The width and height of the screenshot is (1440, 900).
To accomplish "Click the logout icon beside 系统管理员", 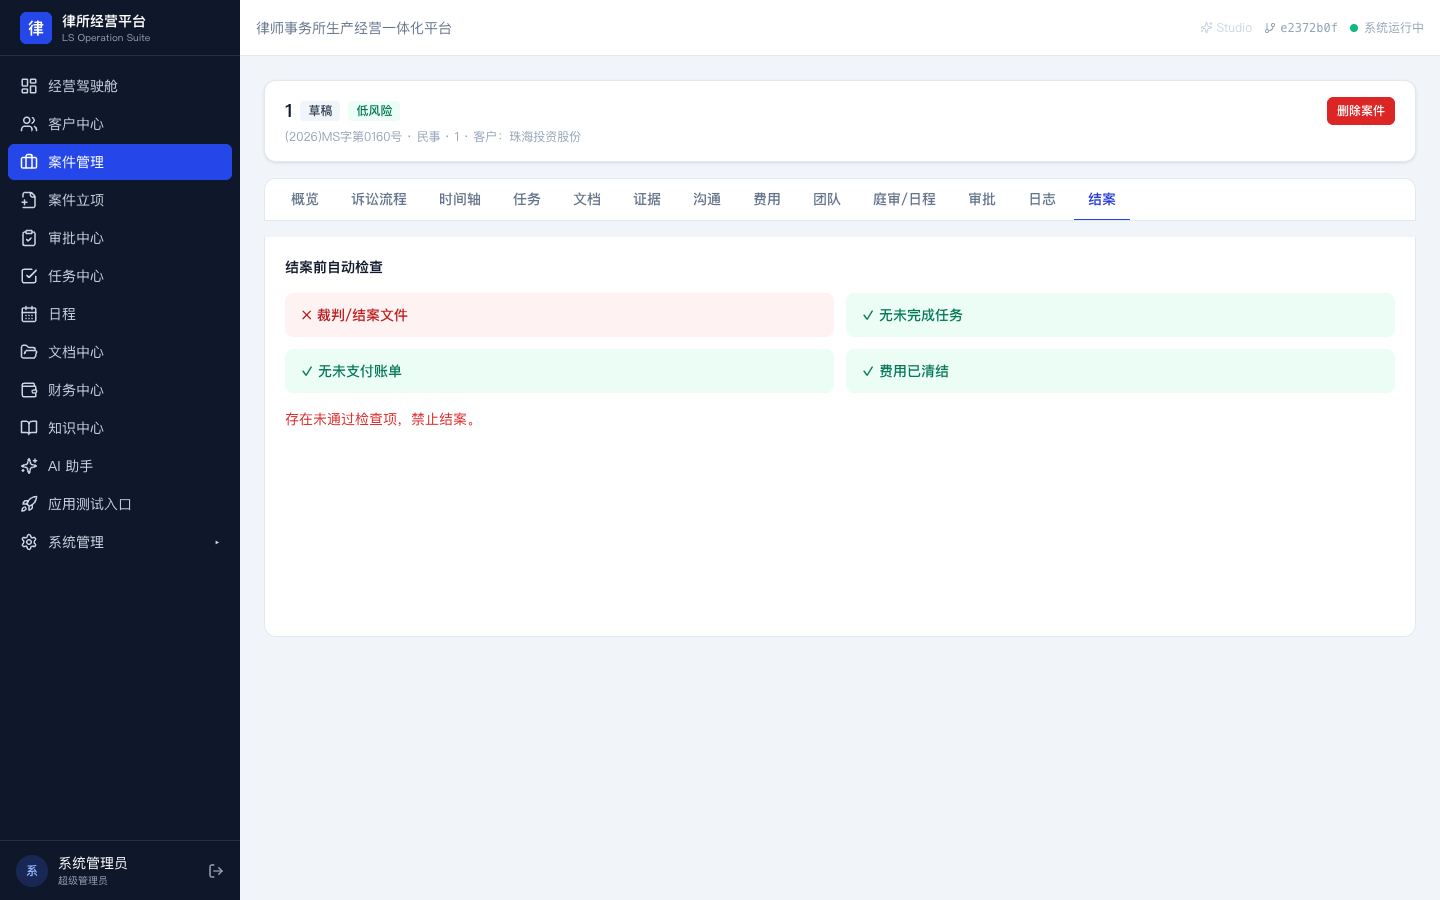I will [x=216, y=871].
